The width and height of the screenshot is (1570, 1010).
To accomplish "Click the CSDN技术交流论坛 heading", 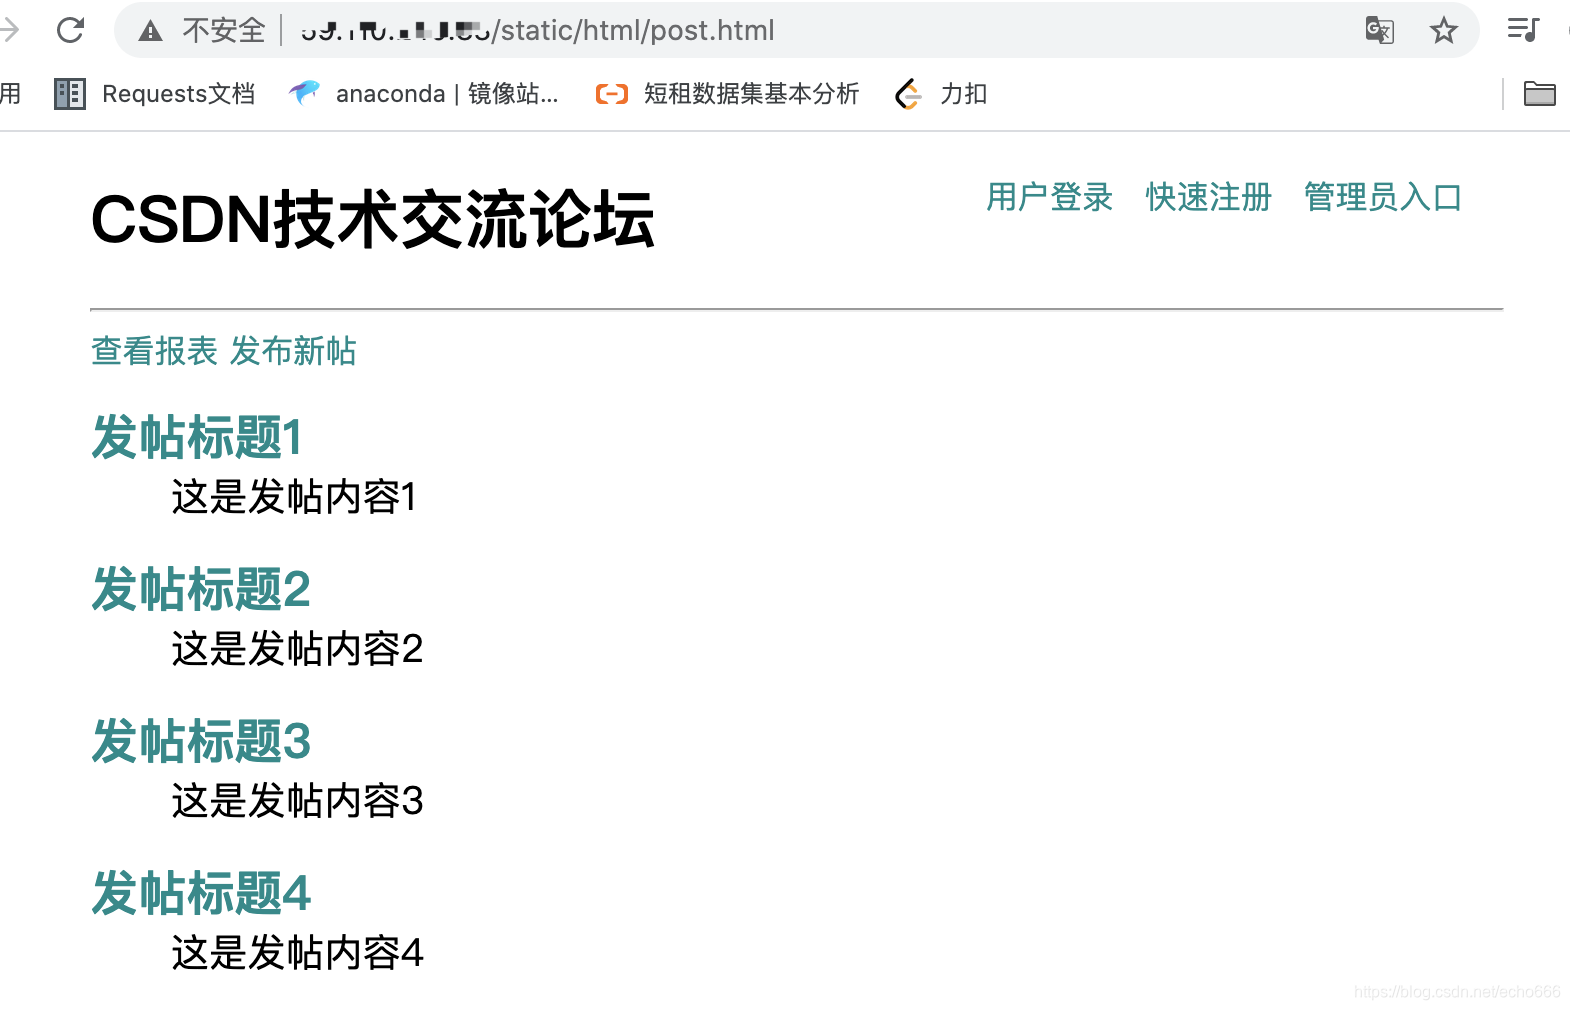I will (373, 219).
